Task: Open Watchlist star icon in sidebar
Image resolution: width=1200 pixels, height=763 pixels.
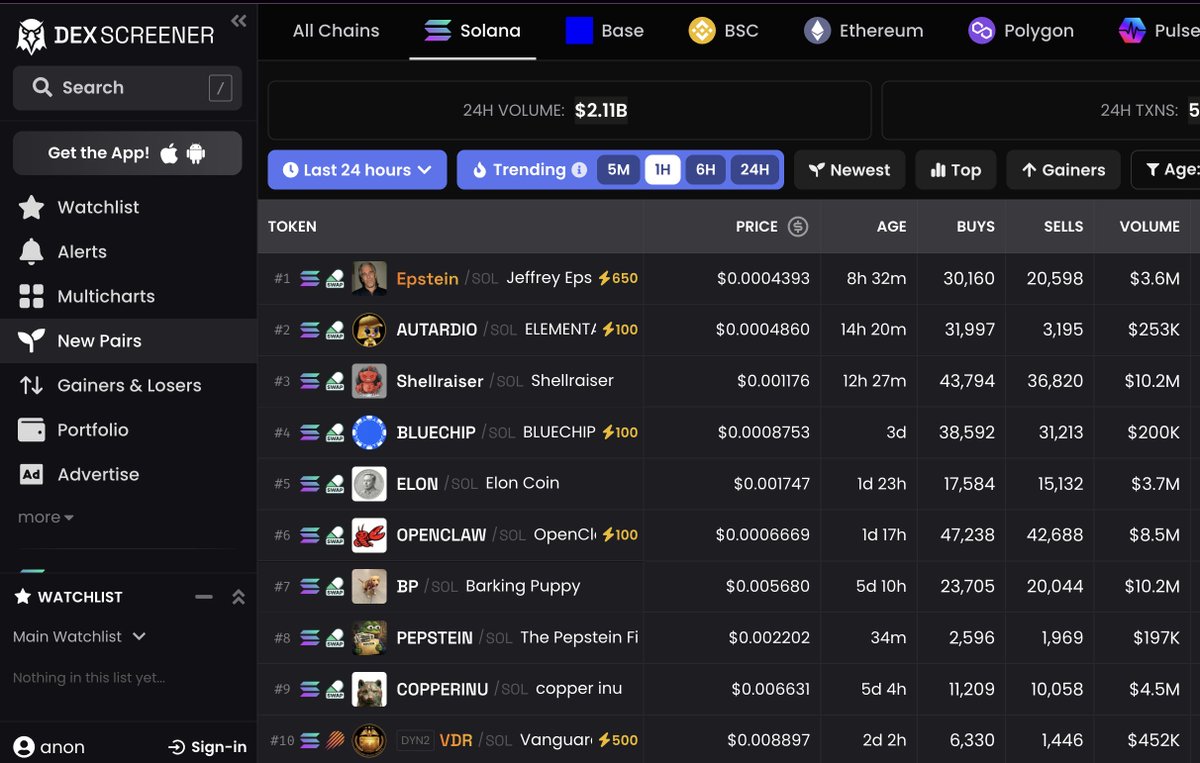Action: coord(32,207)
